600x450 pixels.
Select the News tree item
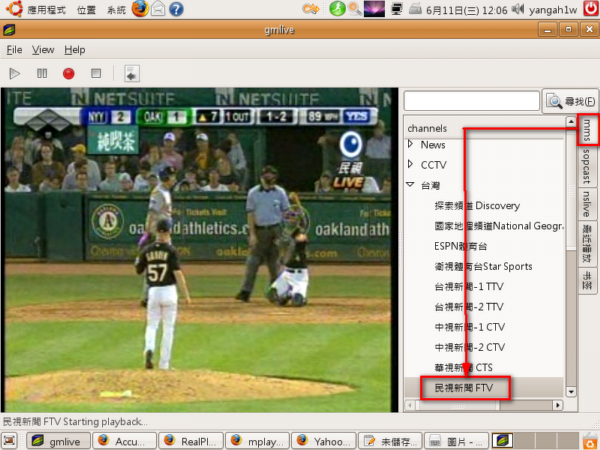pyautogui.click(x=433, y=145)
